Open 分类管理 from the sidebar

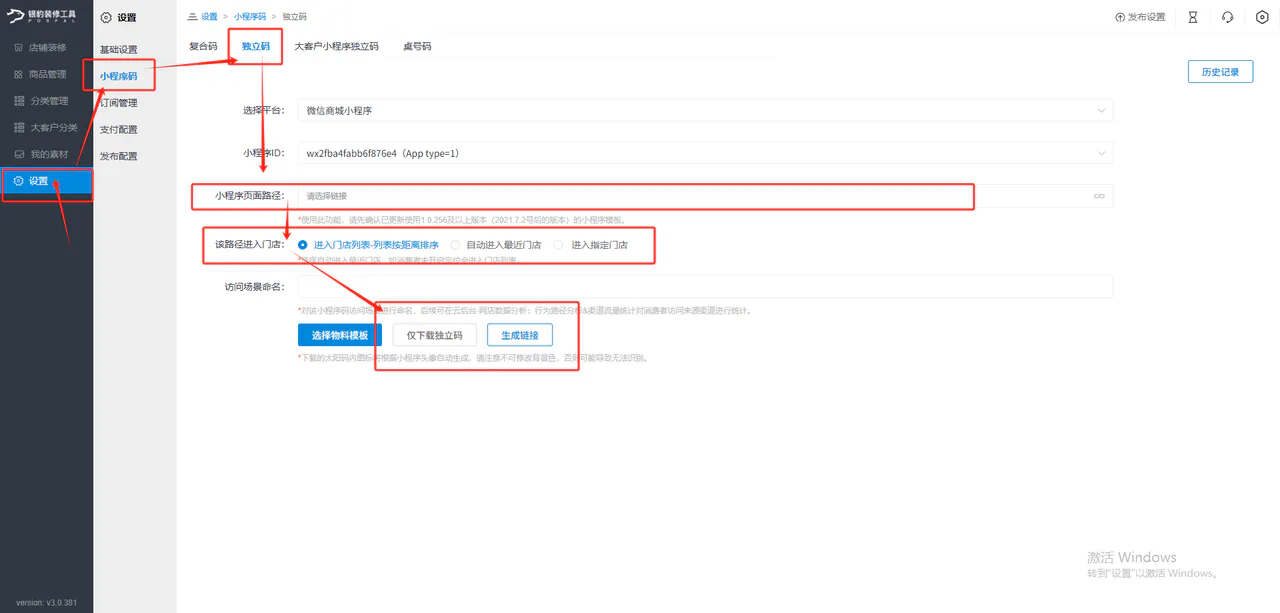point(47,101)
